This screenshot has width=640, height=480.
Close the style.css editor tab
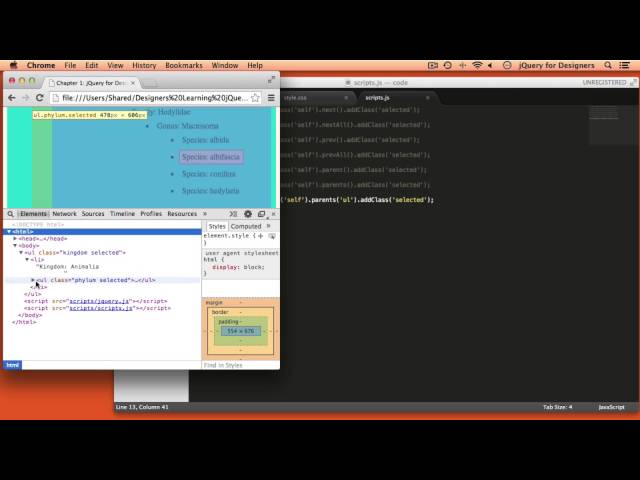pyautogui.click(x=346, y=98)
